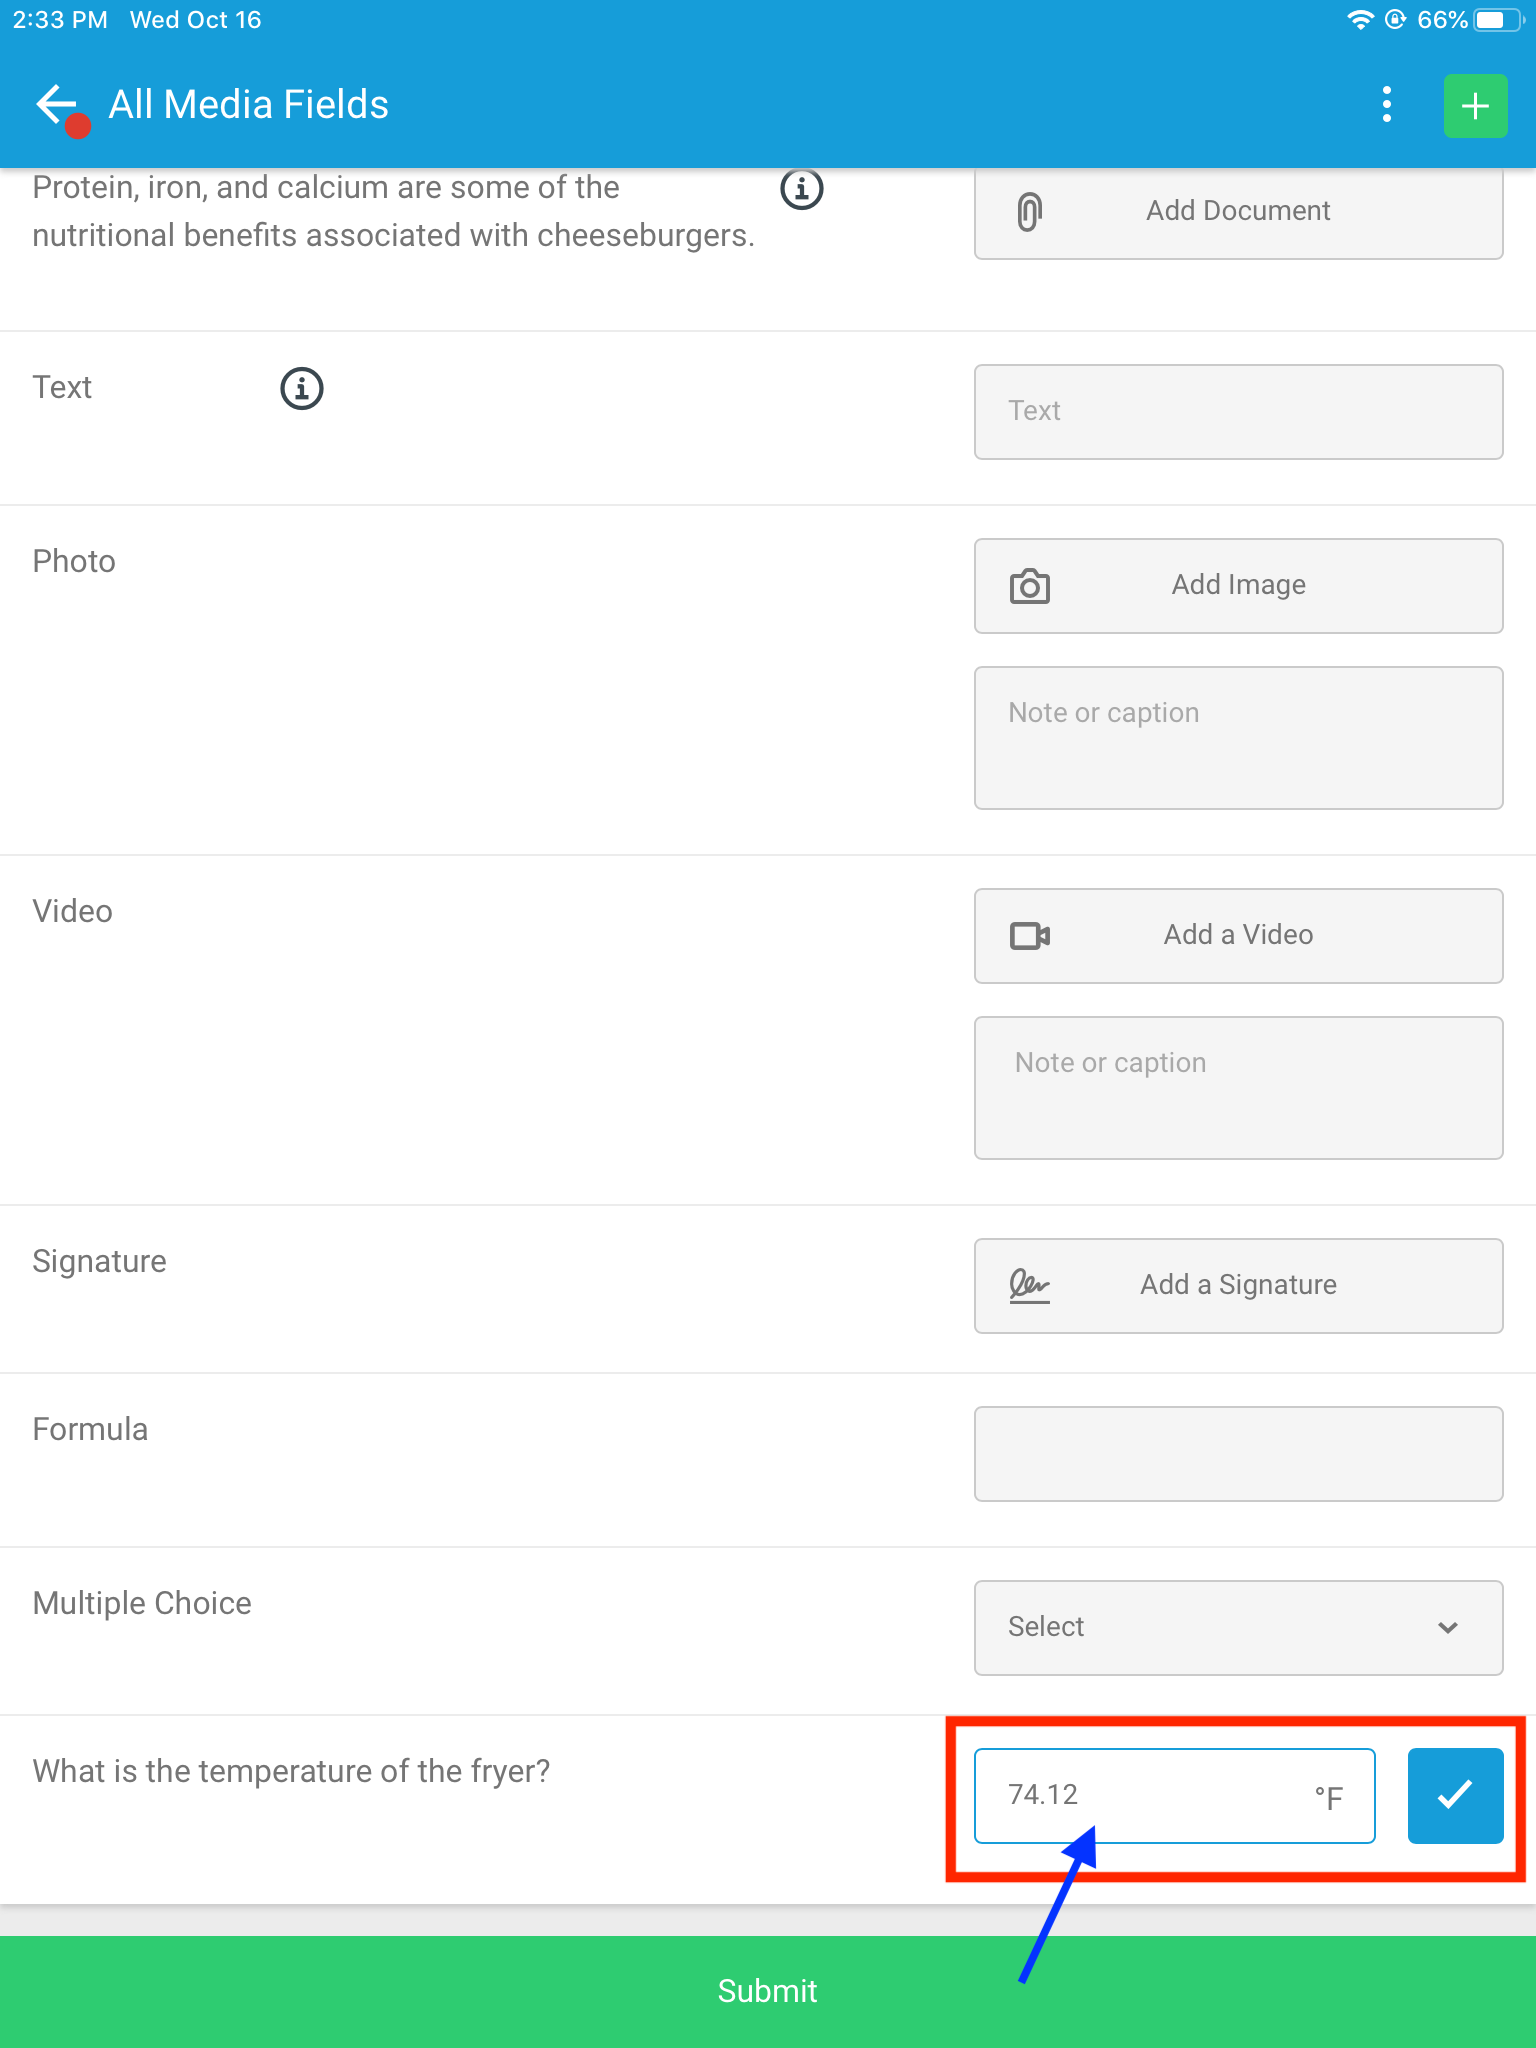Click the chevron arrow in Select dropdown
This screenshot has width=1536, height=2048.
click(1447, 1627)
